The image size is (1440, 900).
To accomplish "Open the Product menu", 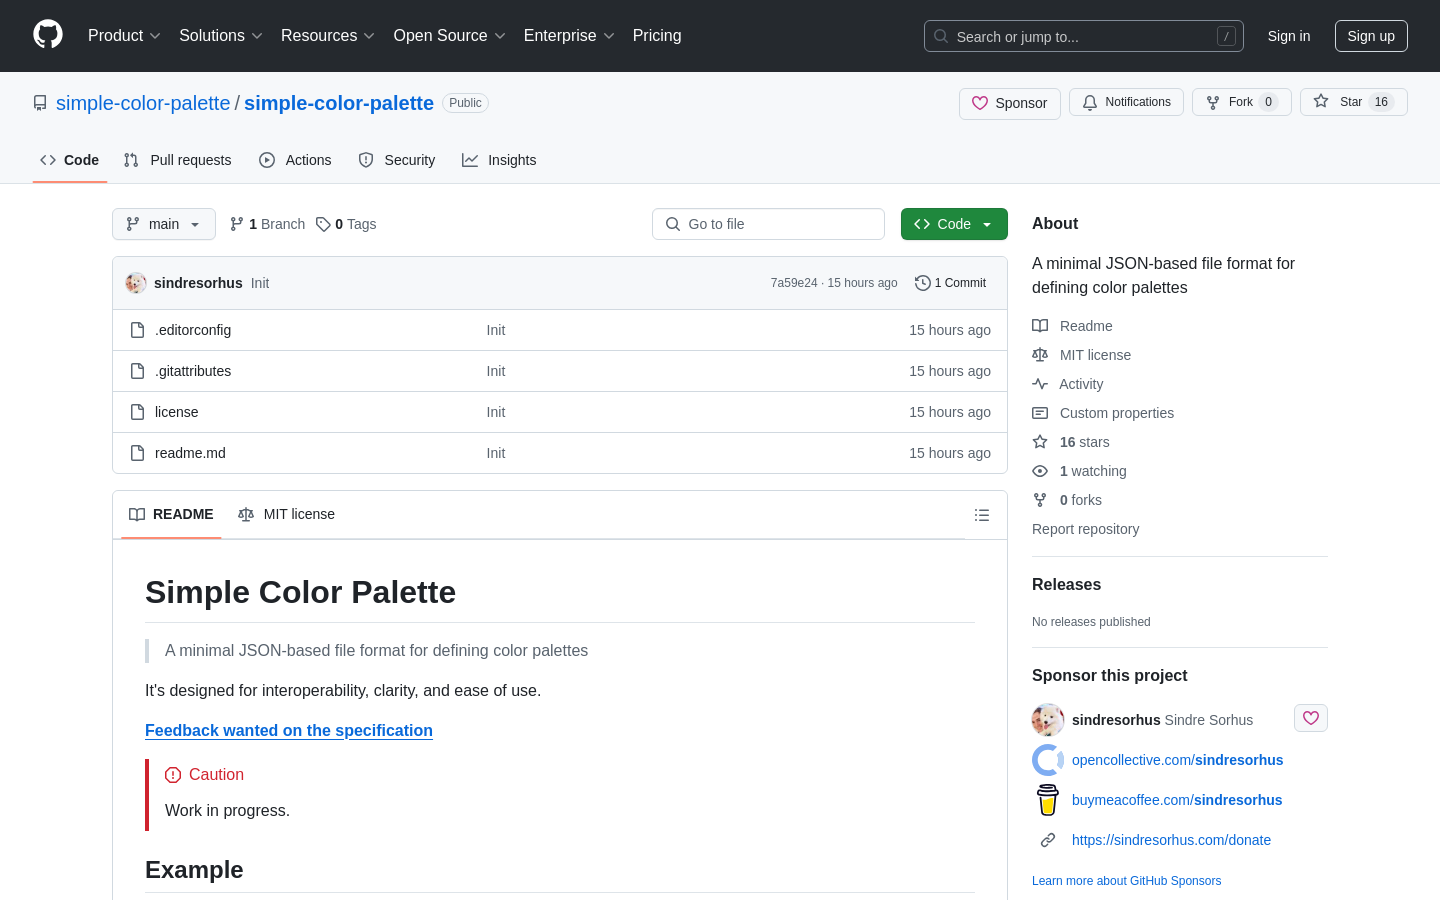I will [x=124, y=36].
